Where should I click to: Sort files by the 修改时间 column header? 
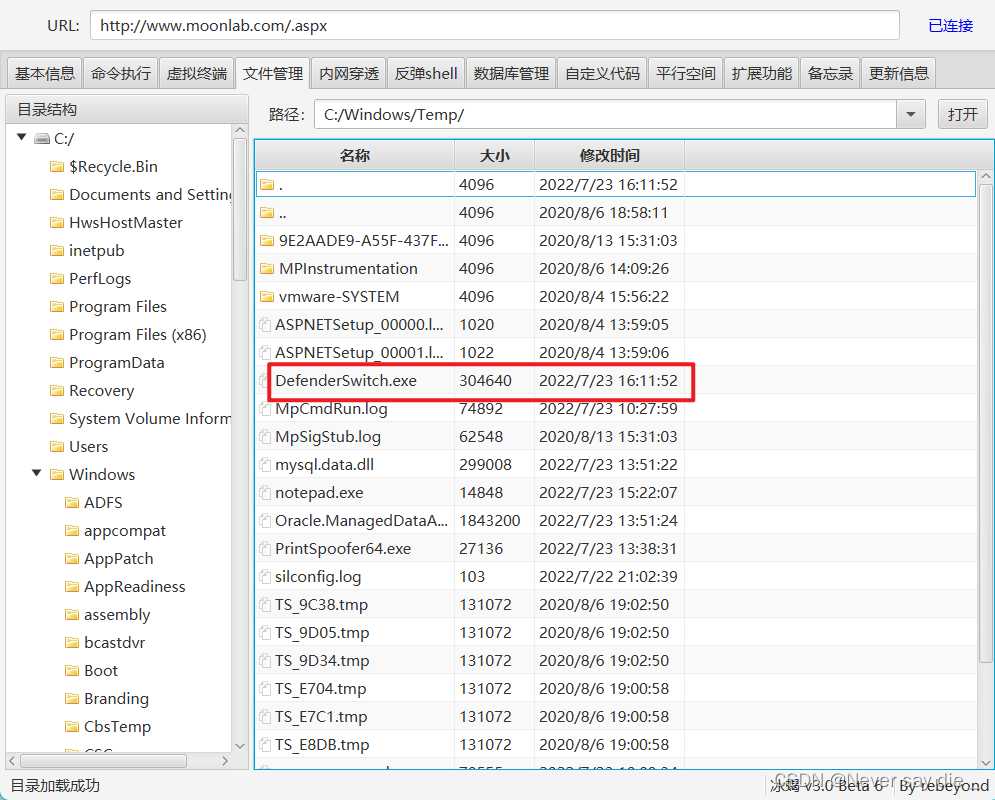point(609,155)
